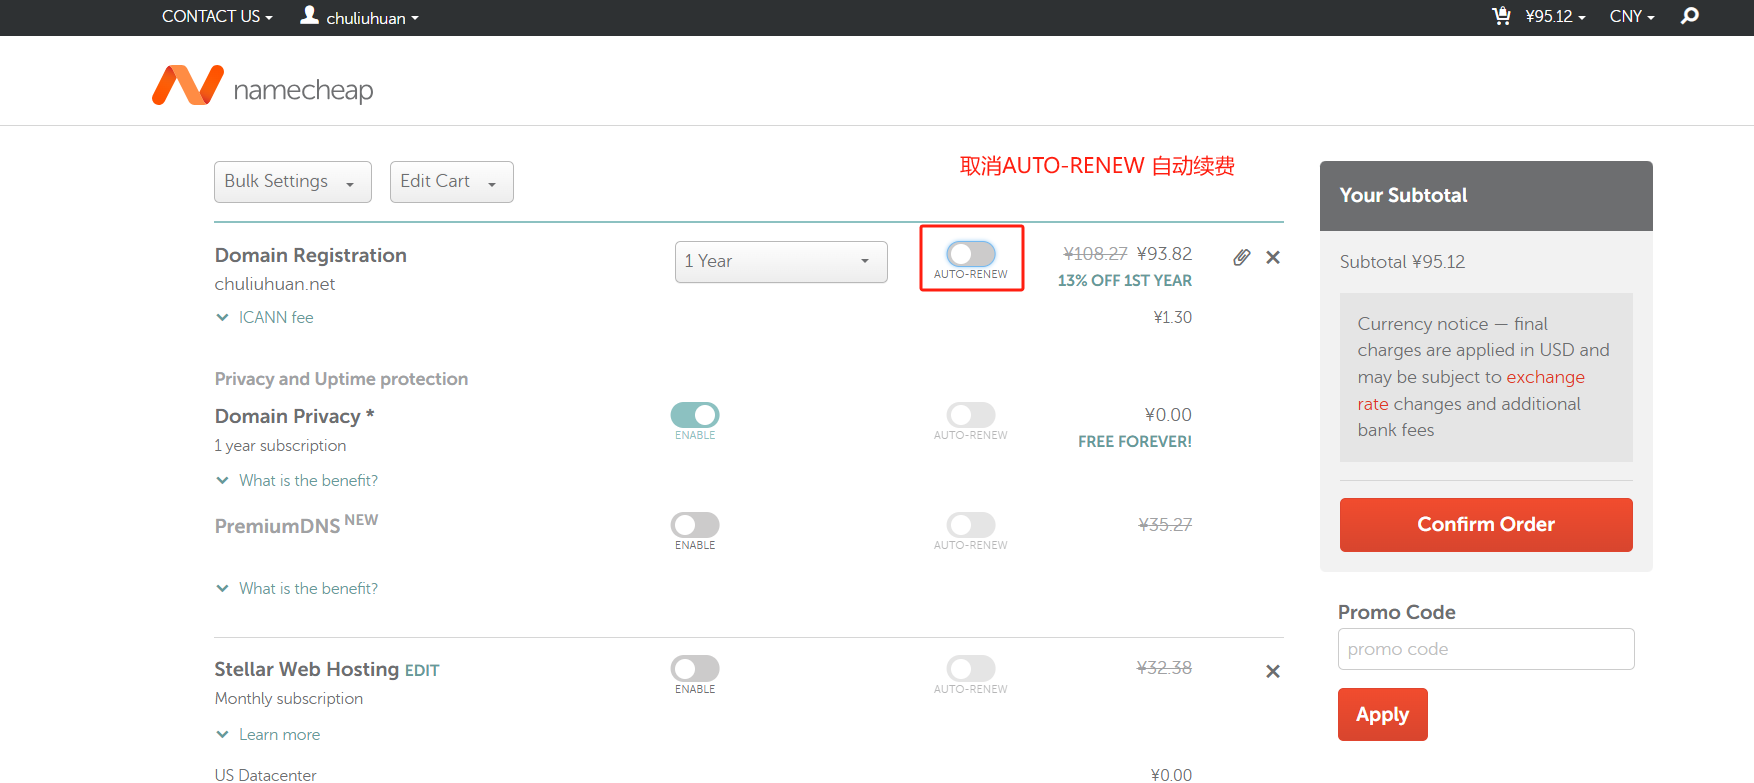Click the ¥32.38 hosting price
The width and height of the screenshot is (1754, 783).
click(x=1164, y=667)
